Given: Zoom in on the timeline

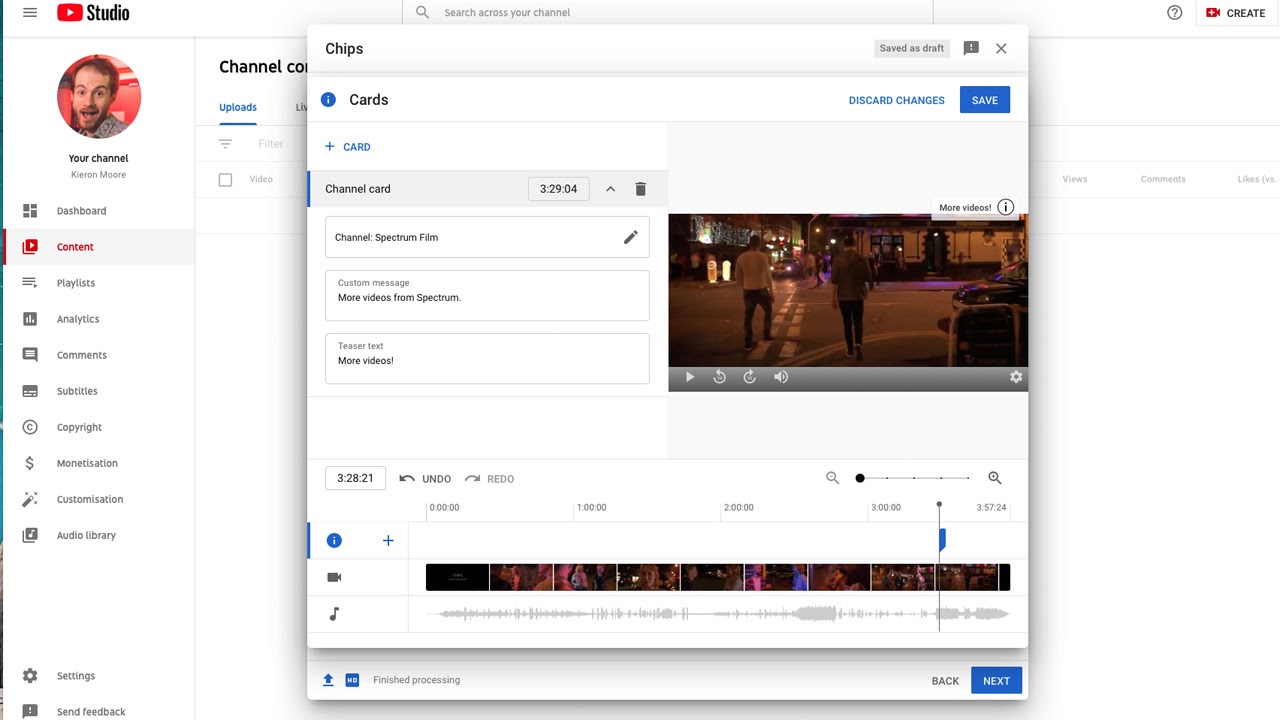Looking at the screenshot, I should point(994,478).
